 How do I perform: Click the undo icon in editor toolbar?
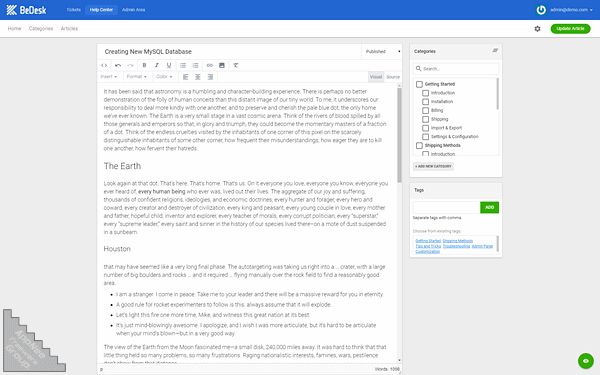pos(118,65)
